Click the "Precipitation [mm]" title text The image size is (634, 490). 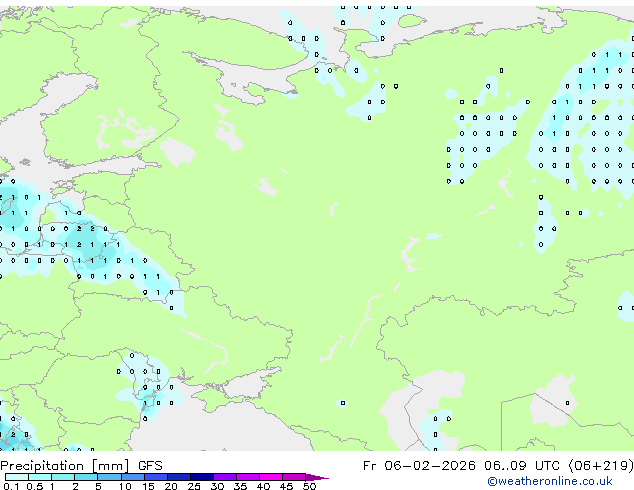tap(65, 466)
